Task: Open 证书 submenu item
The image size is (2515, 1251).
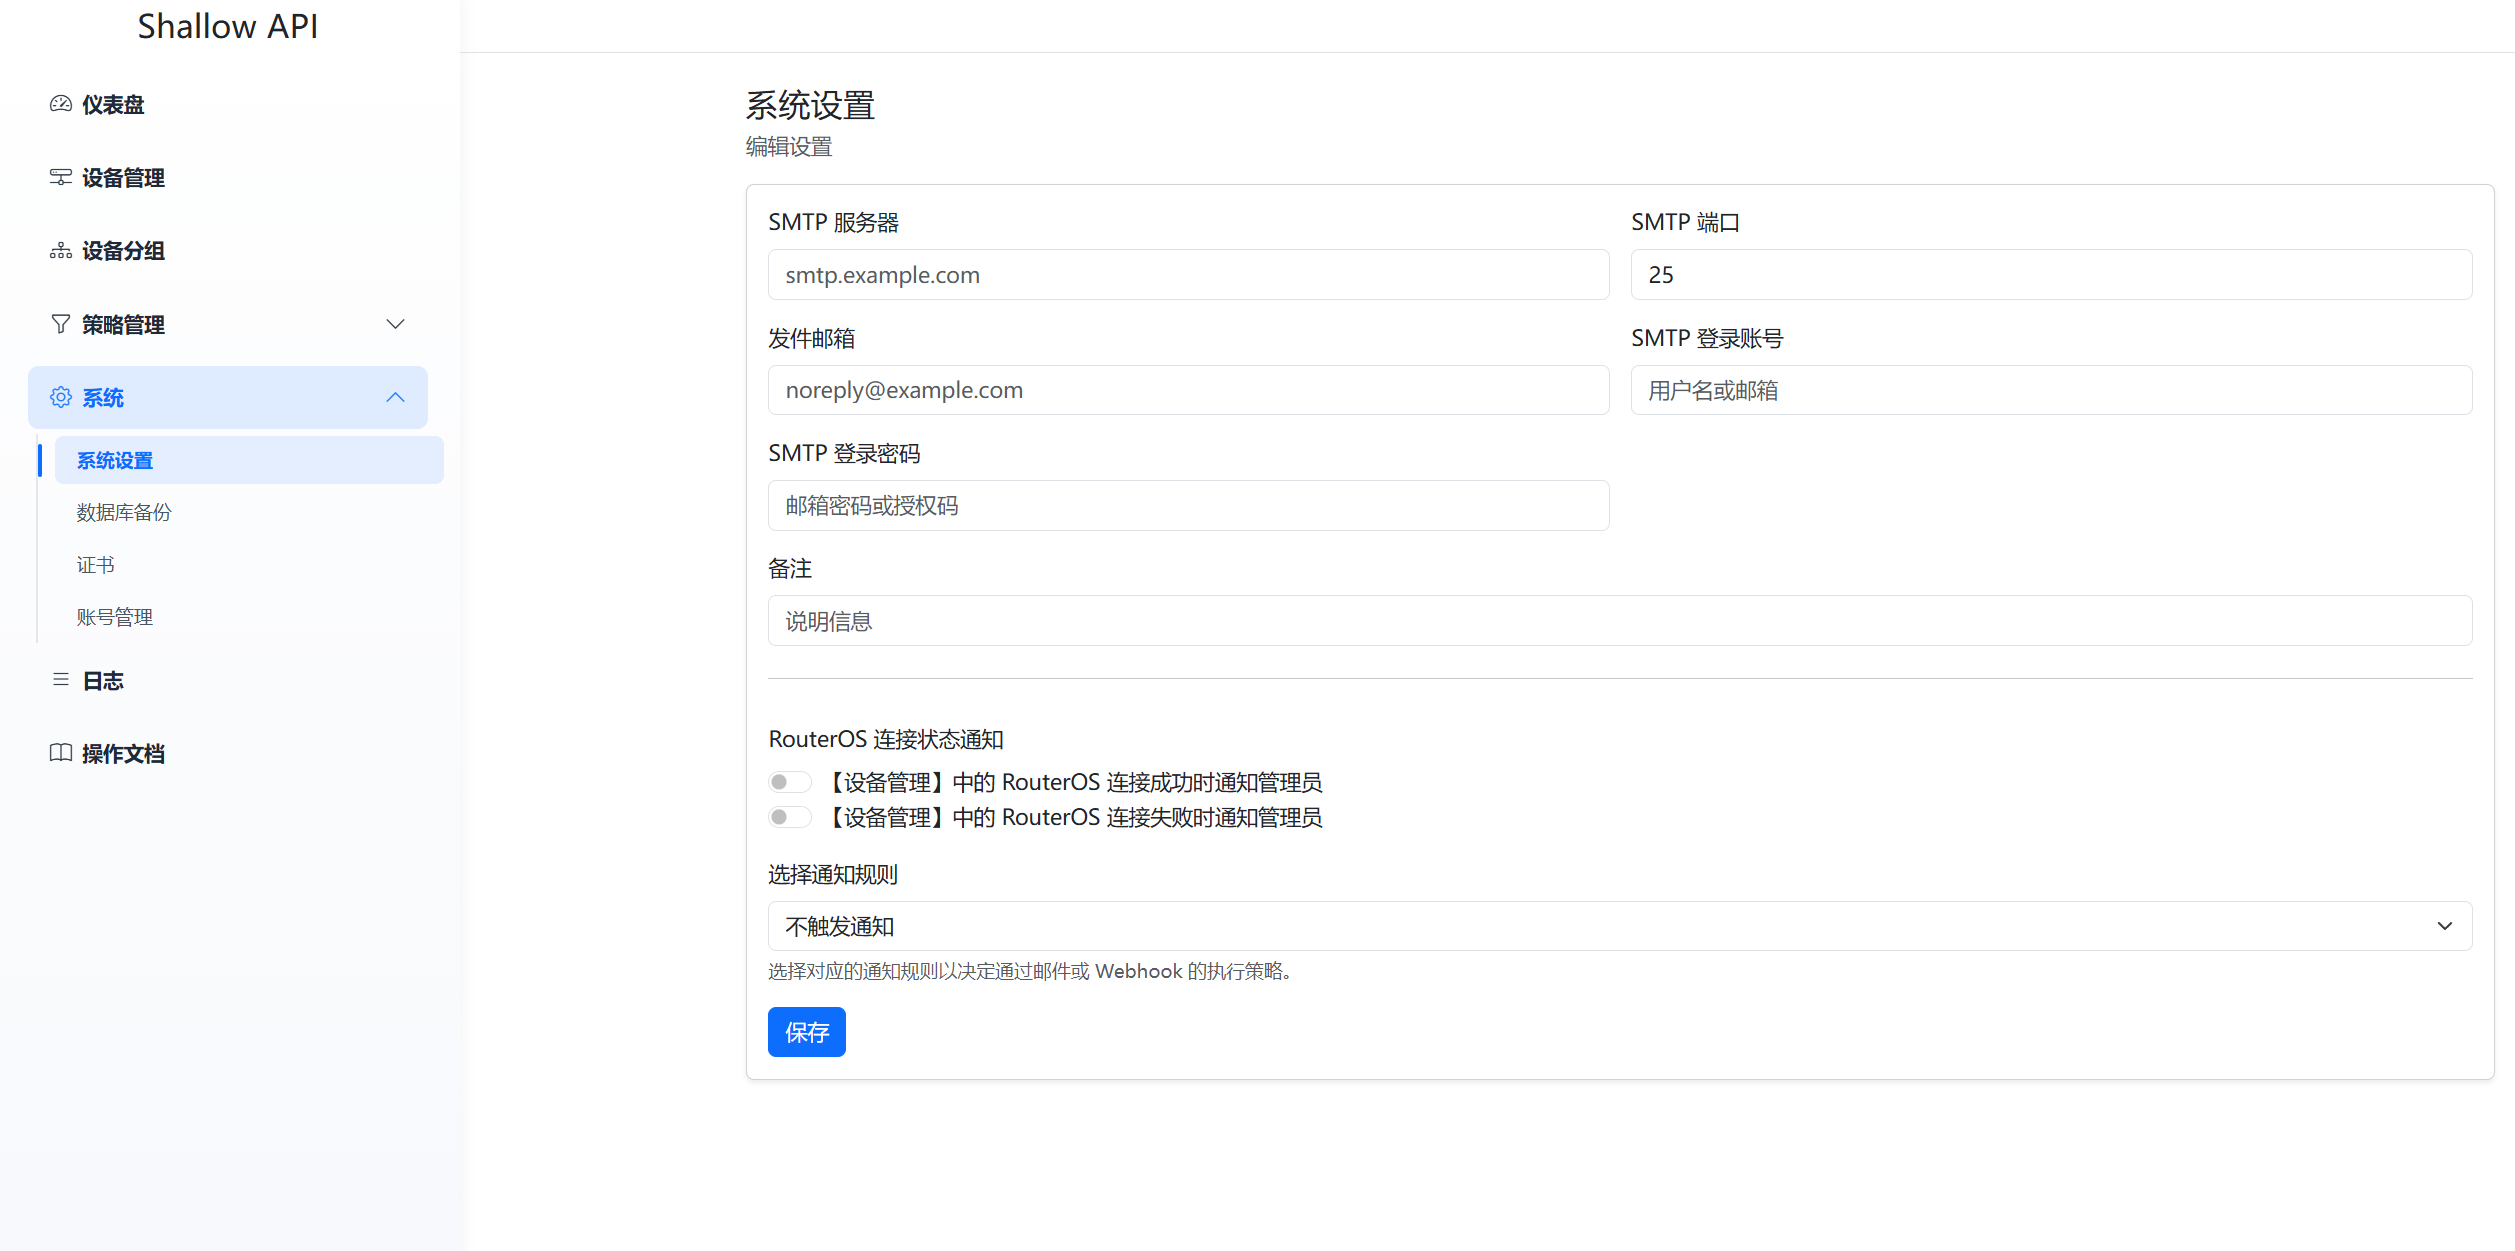Action: [x=96, y=565]
